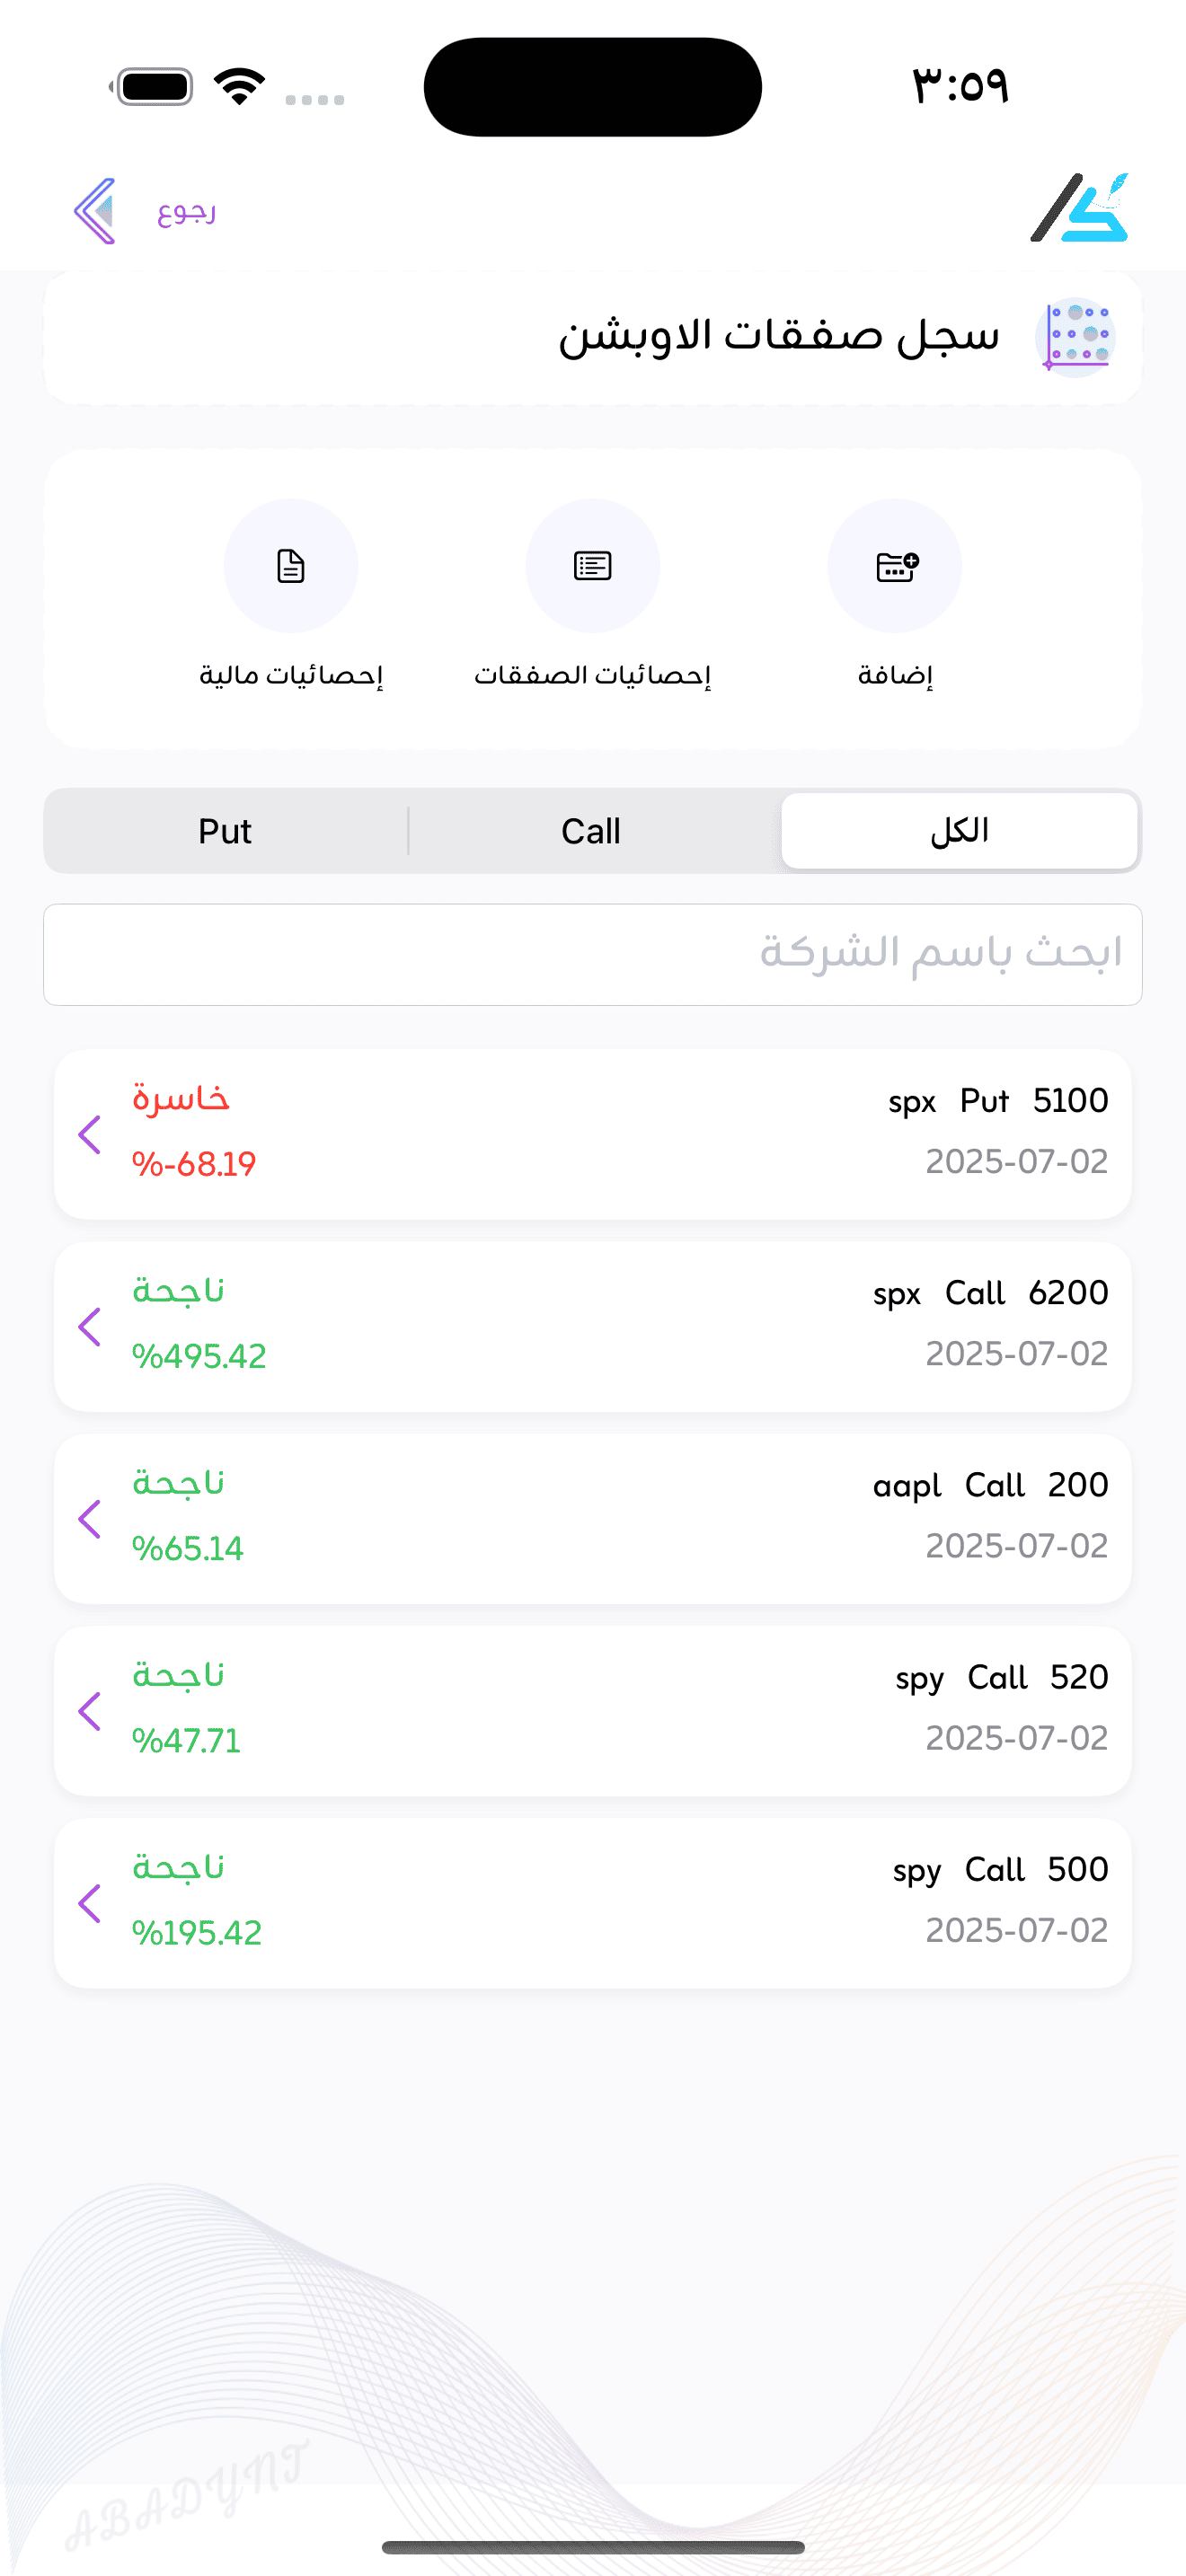Expand the spy Call 520 trade chevron

coord(90,1711)
